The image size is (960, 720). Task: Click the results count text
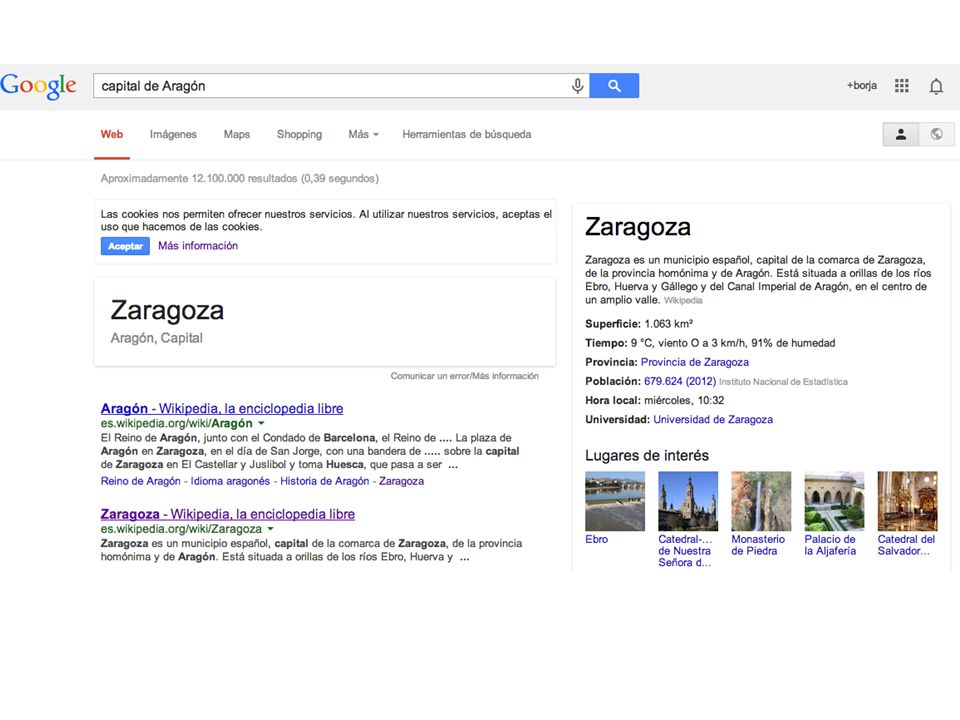tap(239, 178)
